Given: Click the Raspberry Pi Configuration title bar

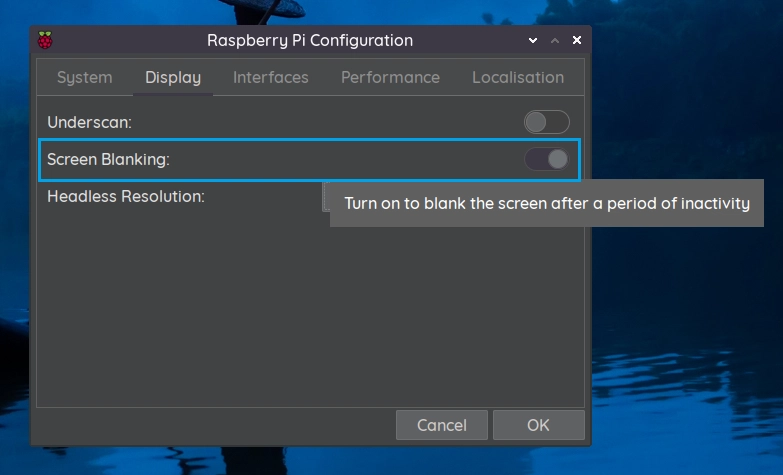Looking at the screenshot, I should click(310, 40).
